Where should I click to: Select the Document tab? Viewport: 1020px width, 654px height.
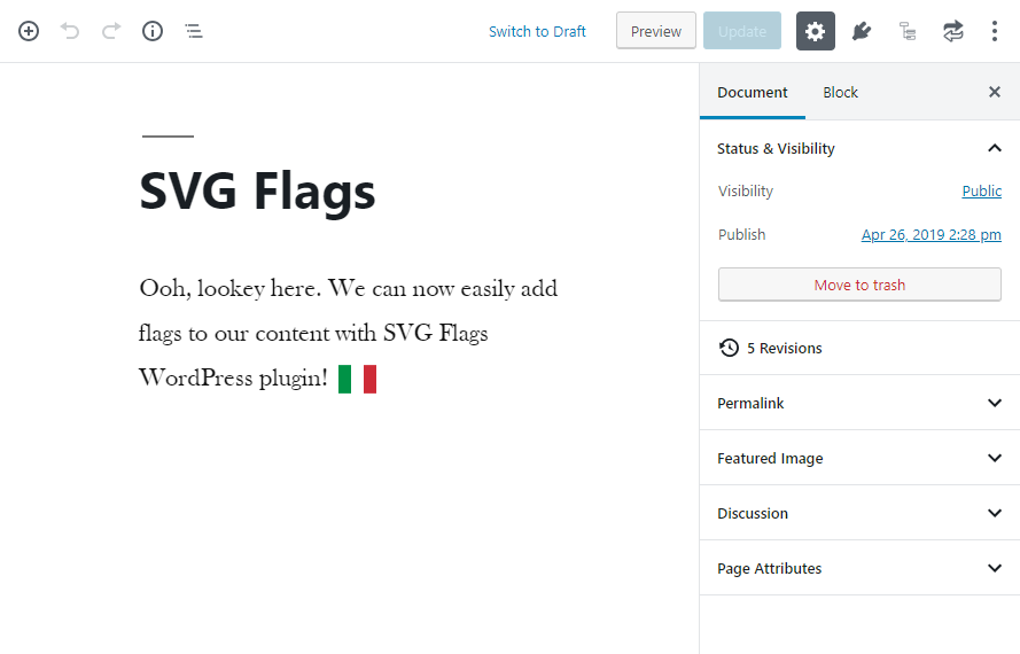coord(751,92)
